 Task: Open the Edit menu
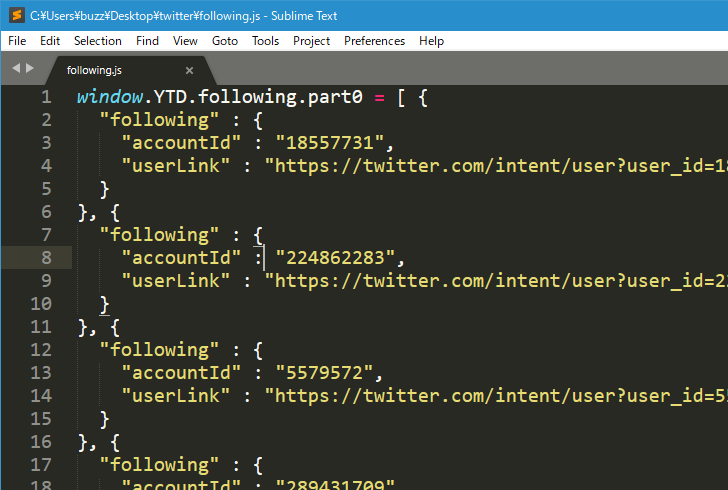point(50,41)
